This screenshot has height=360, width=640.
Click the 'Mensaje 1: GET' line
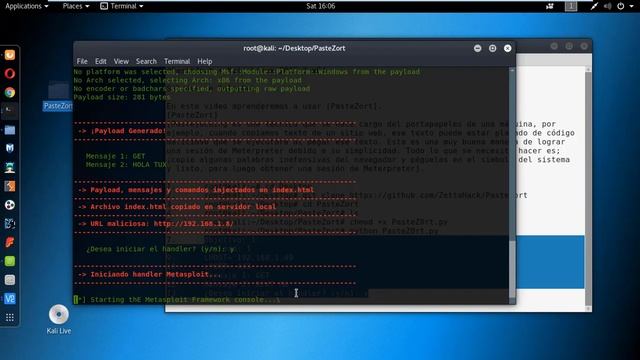pyautogui.click(x=116, y=156)
